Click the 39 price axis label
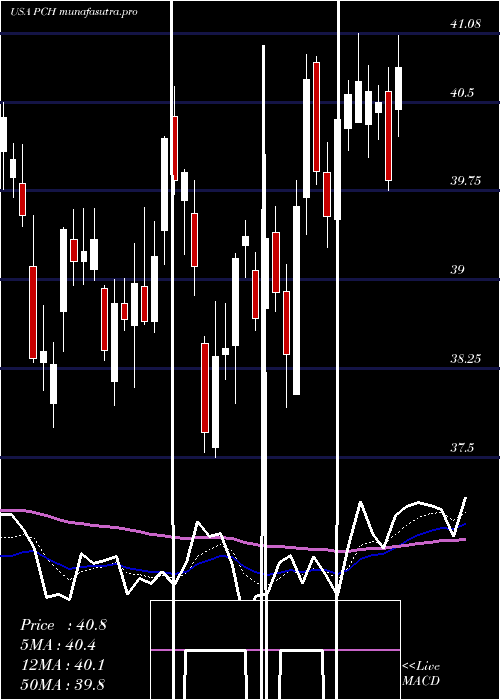This screenshot has width=500, height=700. (x=458, y=270)
